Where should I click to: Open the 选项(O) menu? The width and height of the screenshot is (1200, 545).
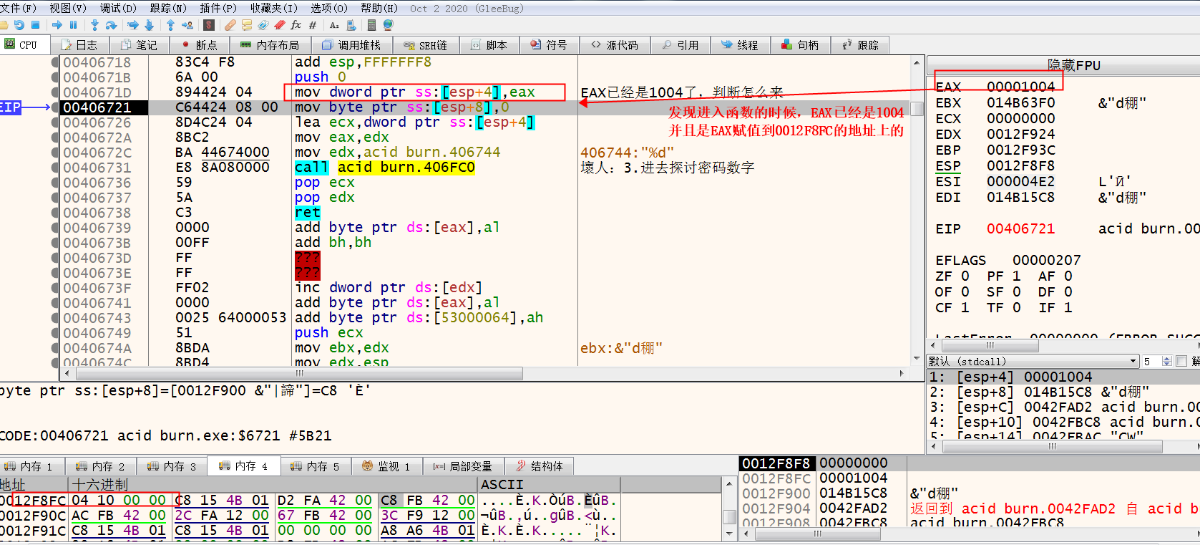[x=330, y=7]
